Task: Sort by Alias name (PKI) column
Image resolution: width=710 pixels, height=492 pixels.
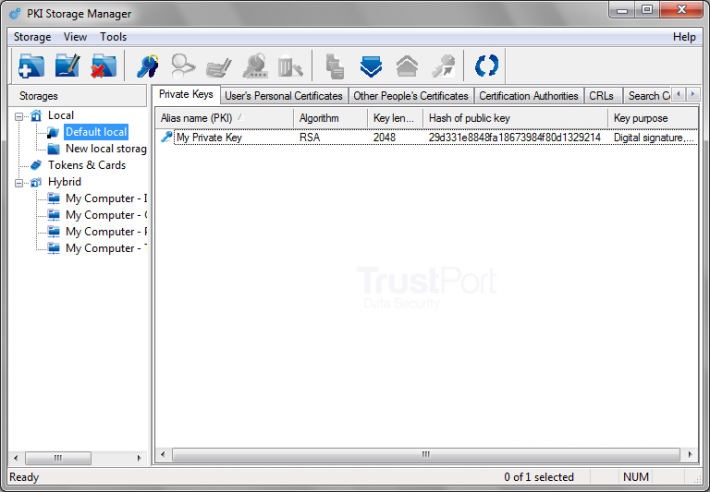Action: (x=225, y=118)
